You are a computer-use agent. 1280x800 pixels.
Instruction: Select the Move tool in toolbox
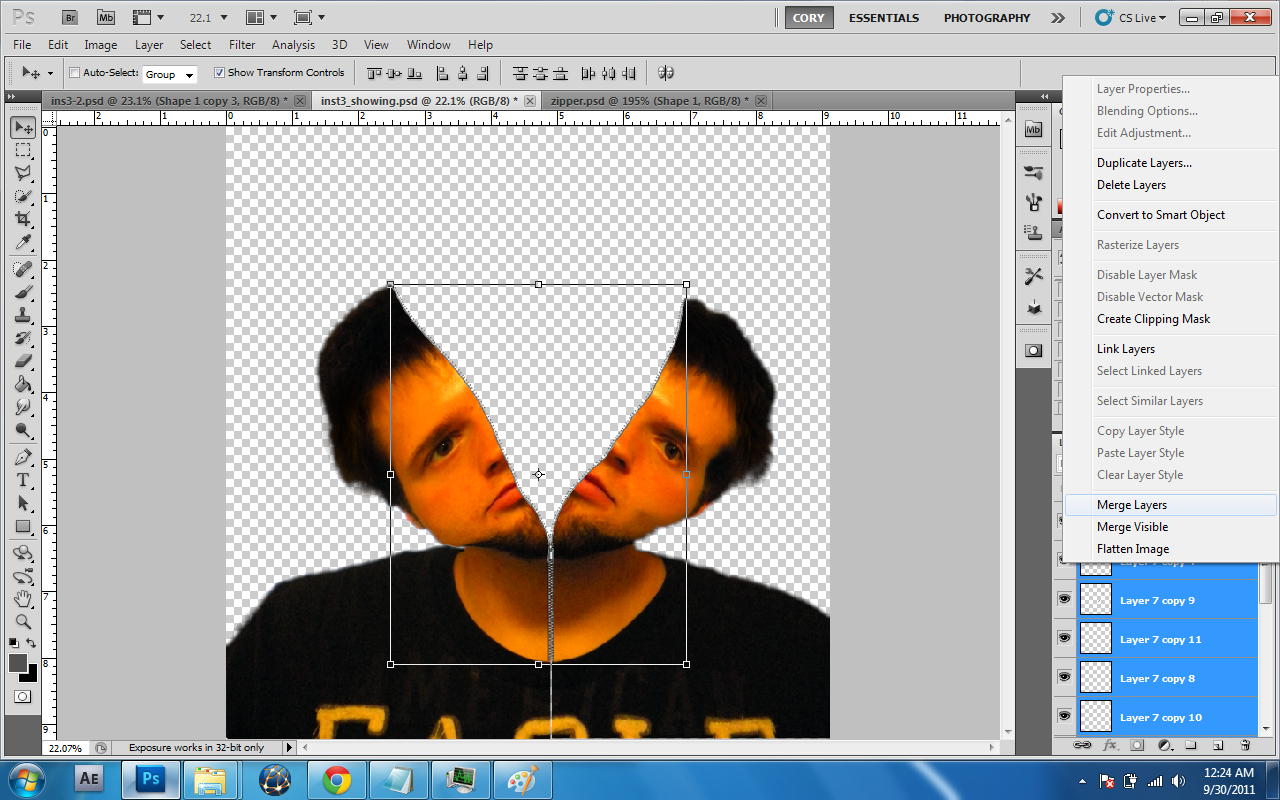pyautogui.click(x=23, y=127)
